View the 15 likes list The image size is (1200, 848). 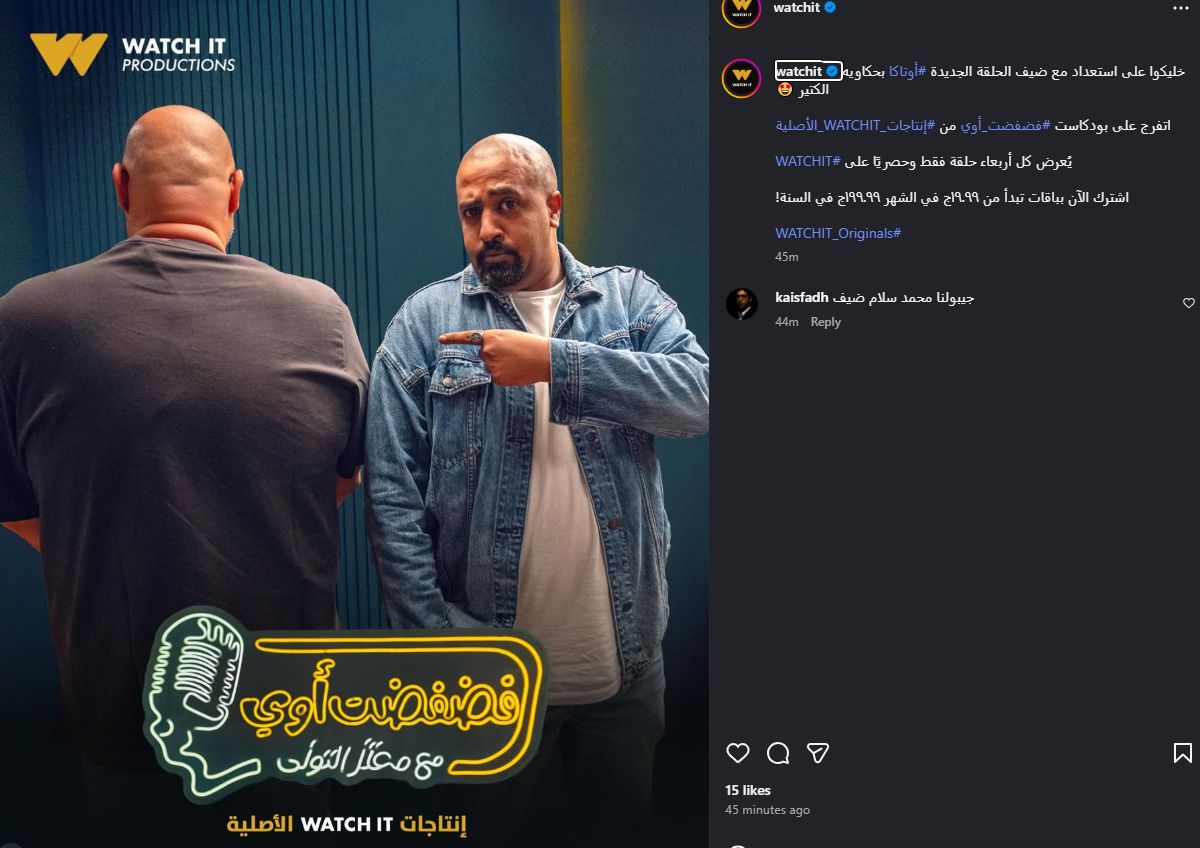point(748,790)
